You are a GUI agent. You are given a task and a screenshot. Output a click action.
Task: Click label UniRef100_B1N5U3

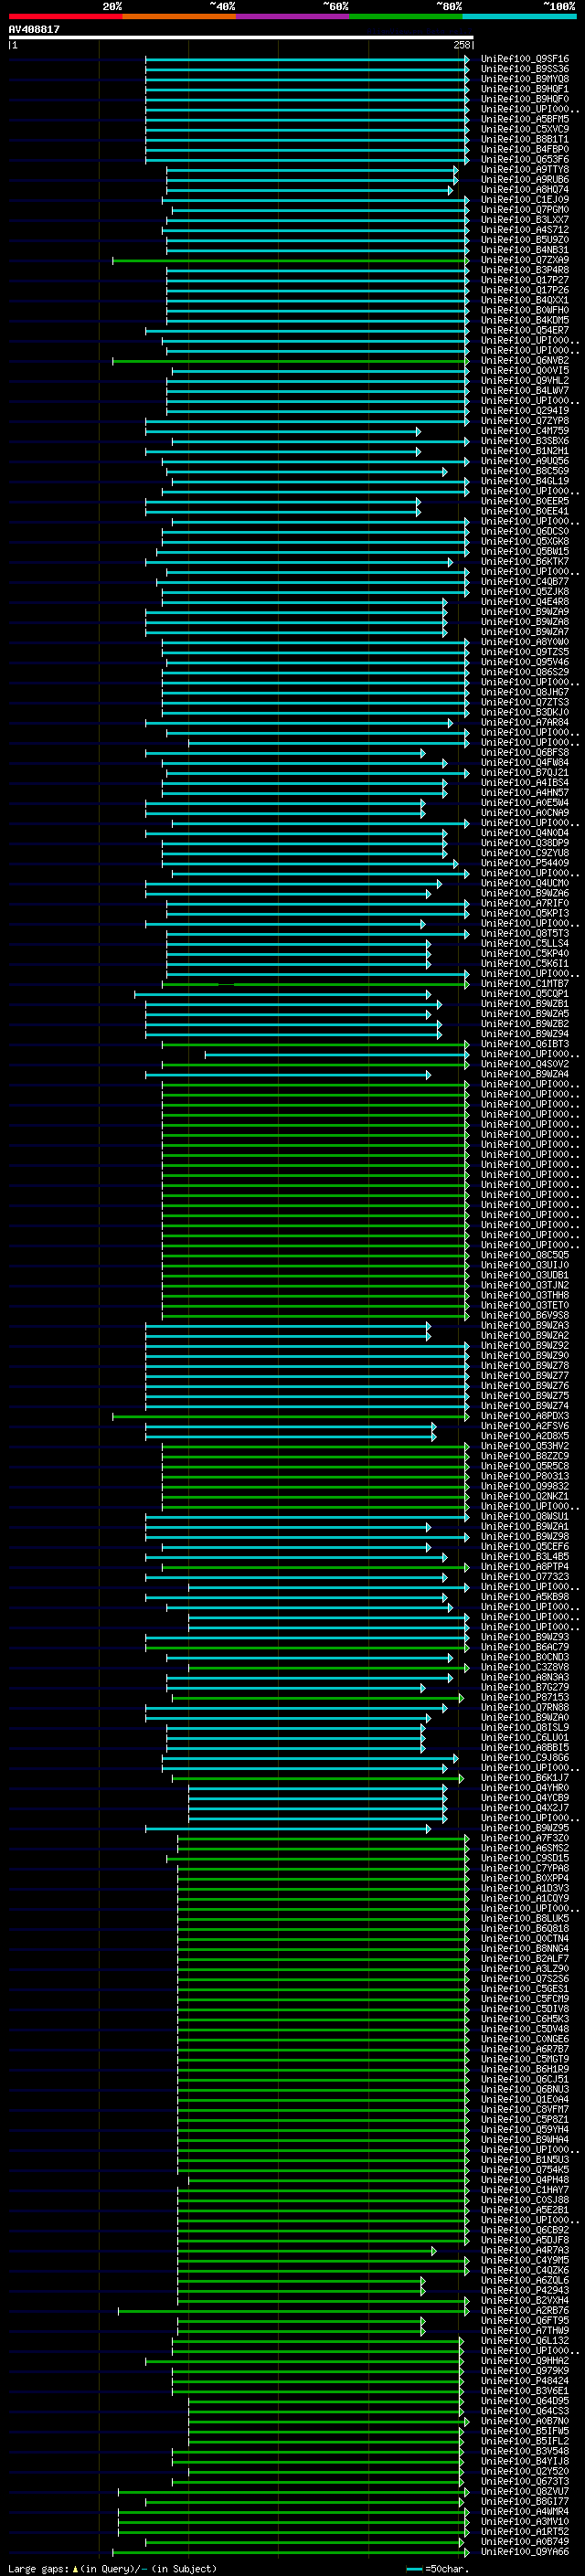tap(525, 2160)
